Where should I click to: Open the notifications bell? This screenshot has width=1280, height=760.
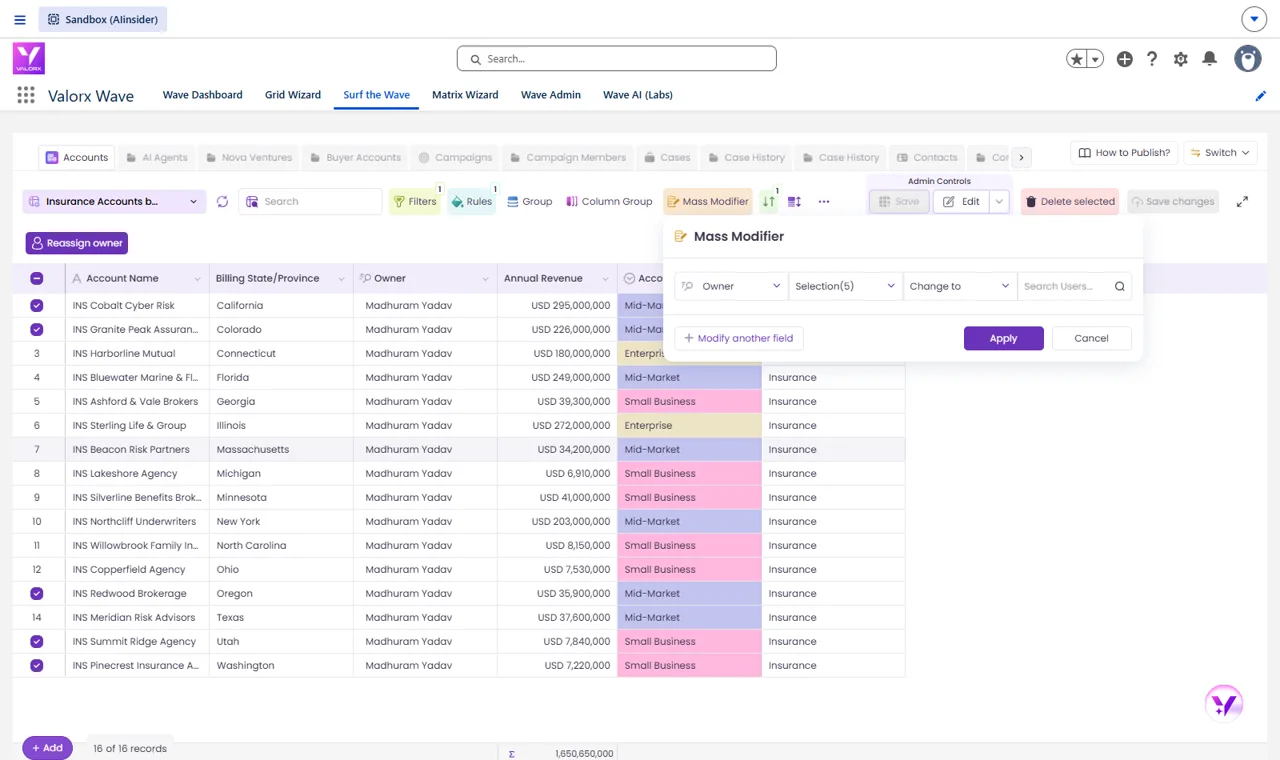[x=1210, y=59]
